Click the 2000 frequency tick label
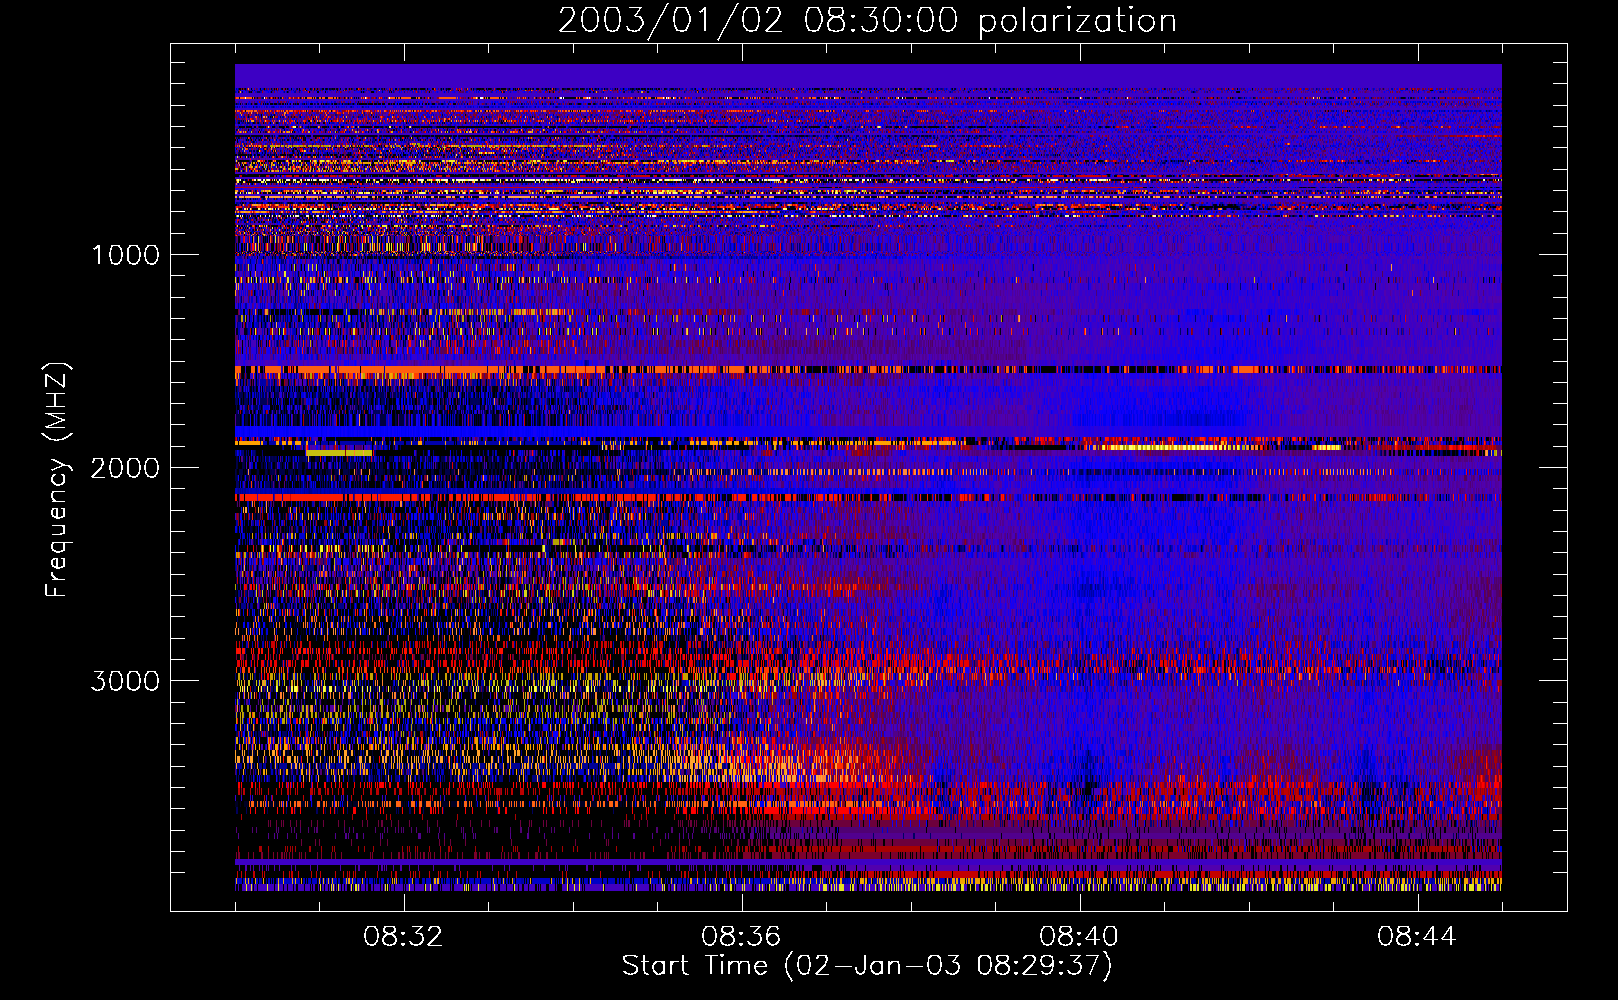The image size is (1618, 1000). pyautogui.click(x=125, y=468)
